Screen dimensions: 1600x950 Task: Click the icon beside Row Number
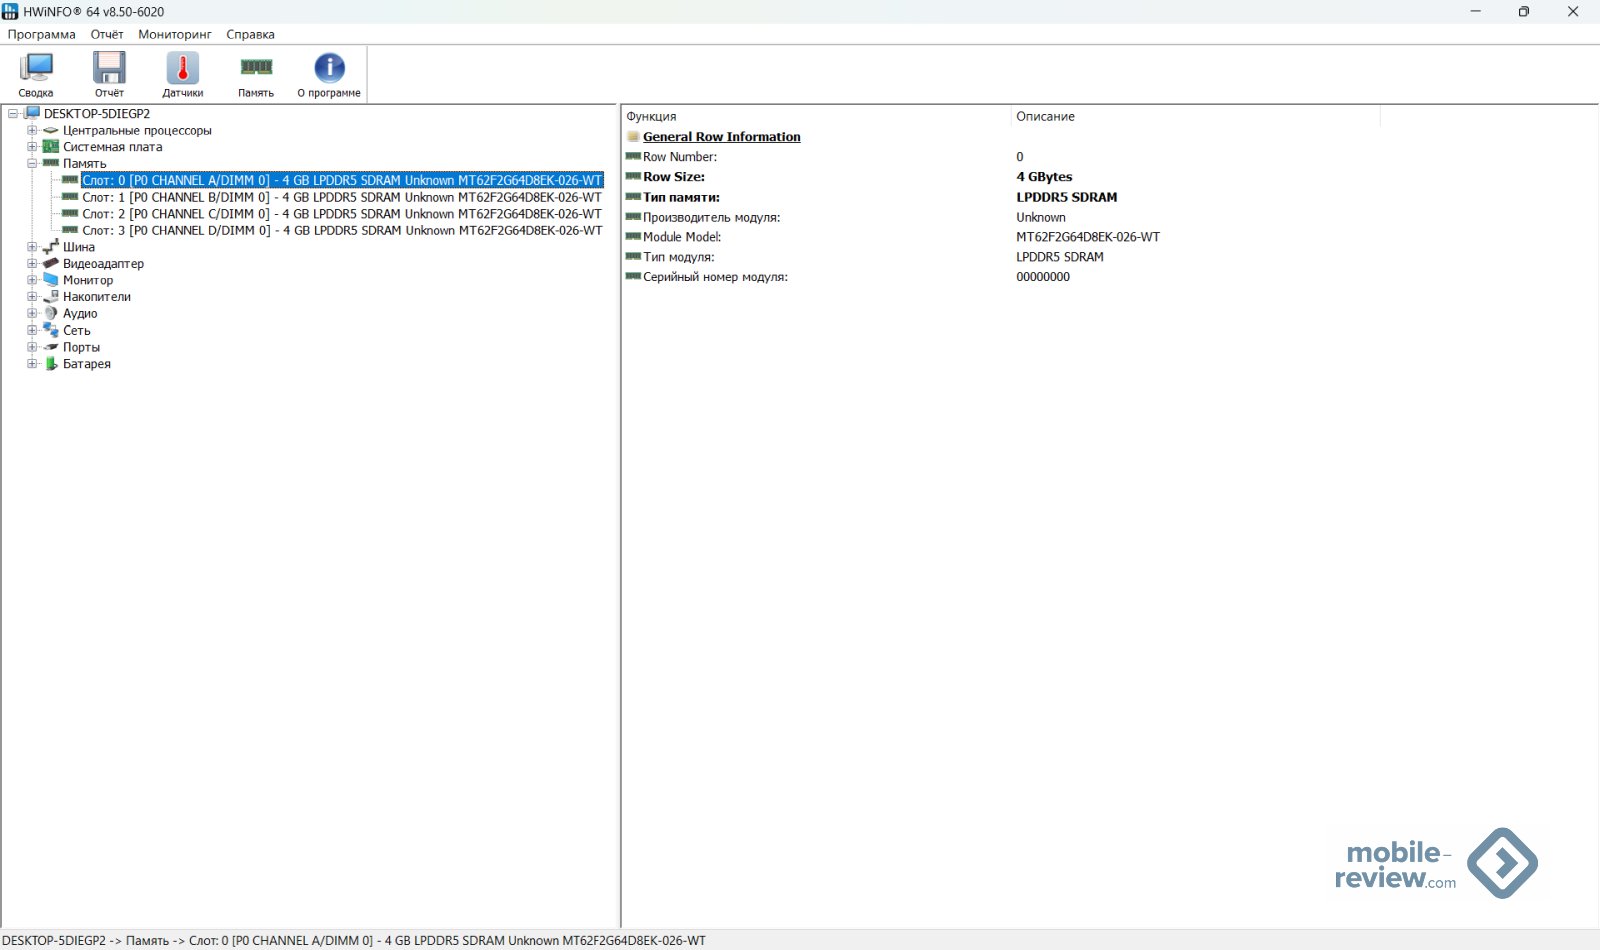(633, 156)
